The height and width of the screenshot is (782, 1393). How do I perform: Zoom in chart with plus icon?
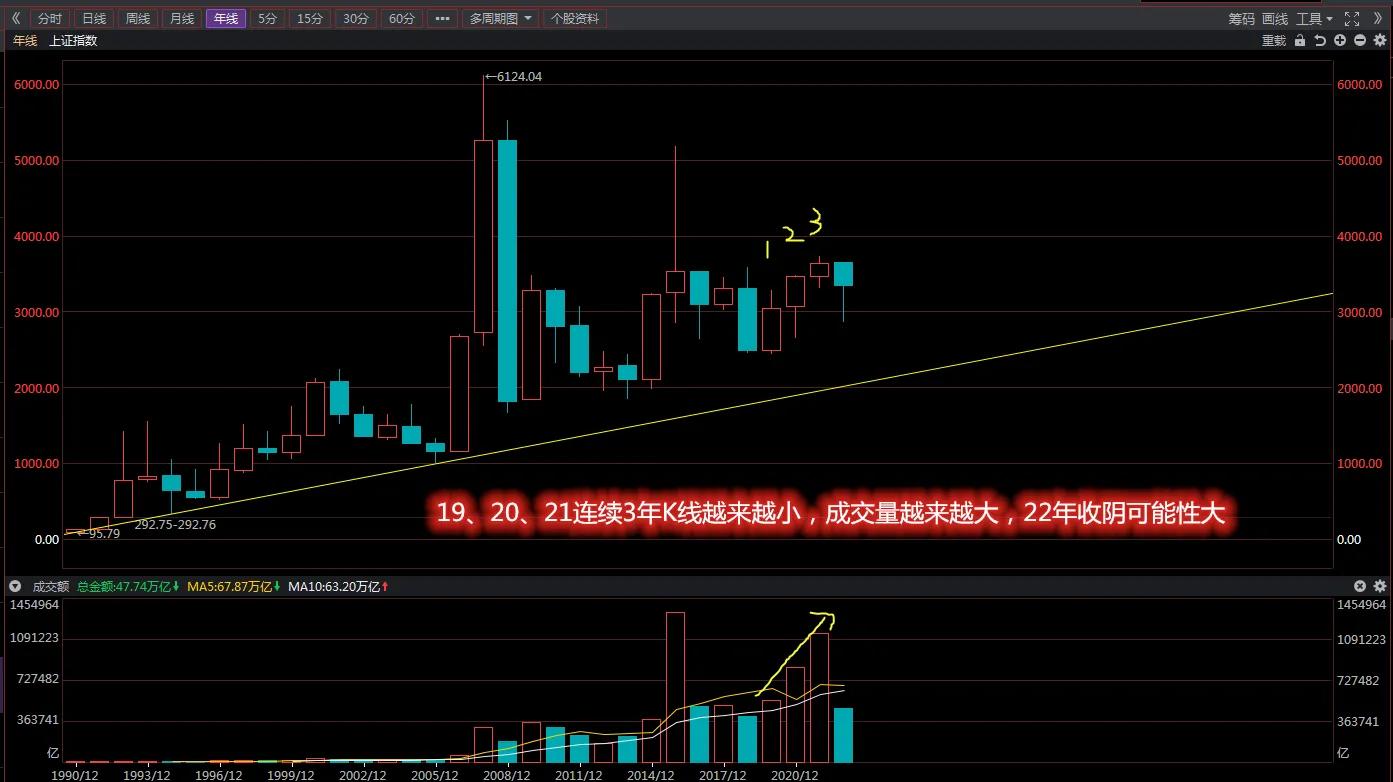point(1340,41)
